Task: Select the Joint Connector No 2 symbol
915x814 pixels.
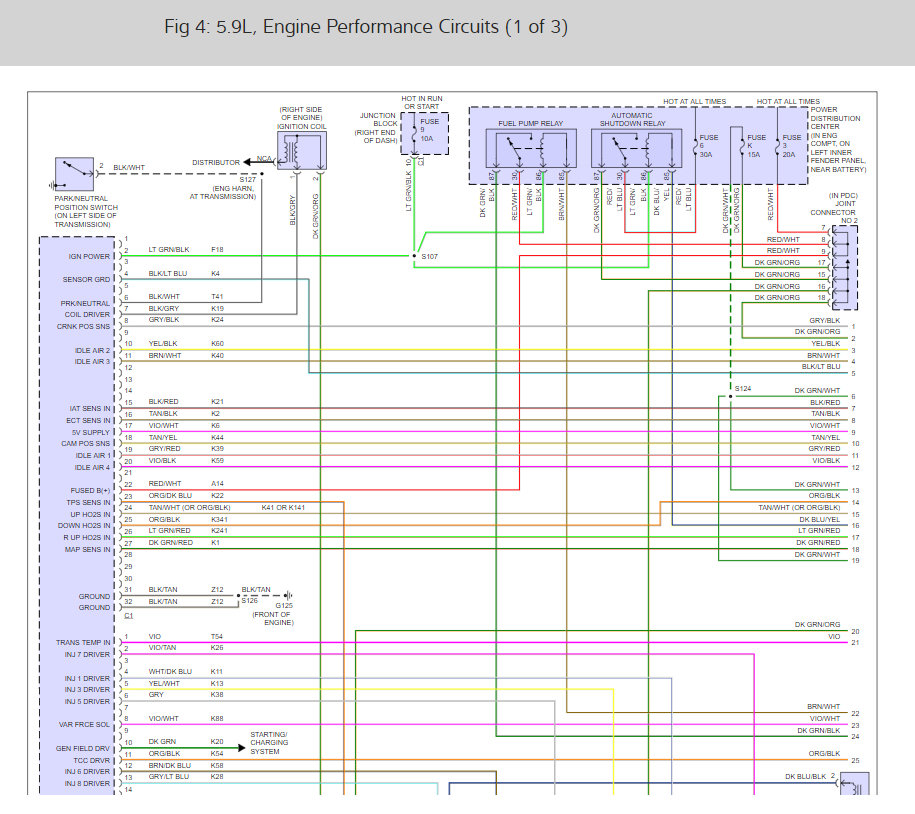Action: tap(844, 268)
